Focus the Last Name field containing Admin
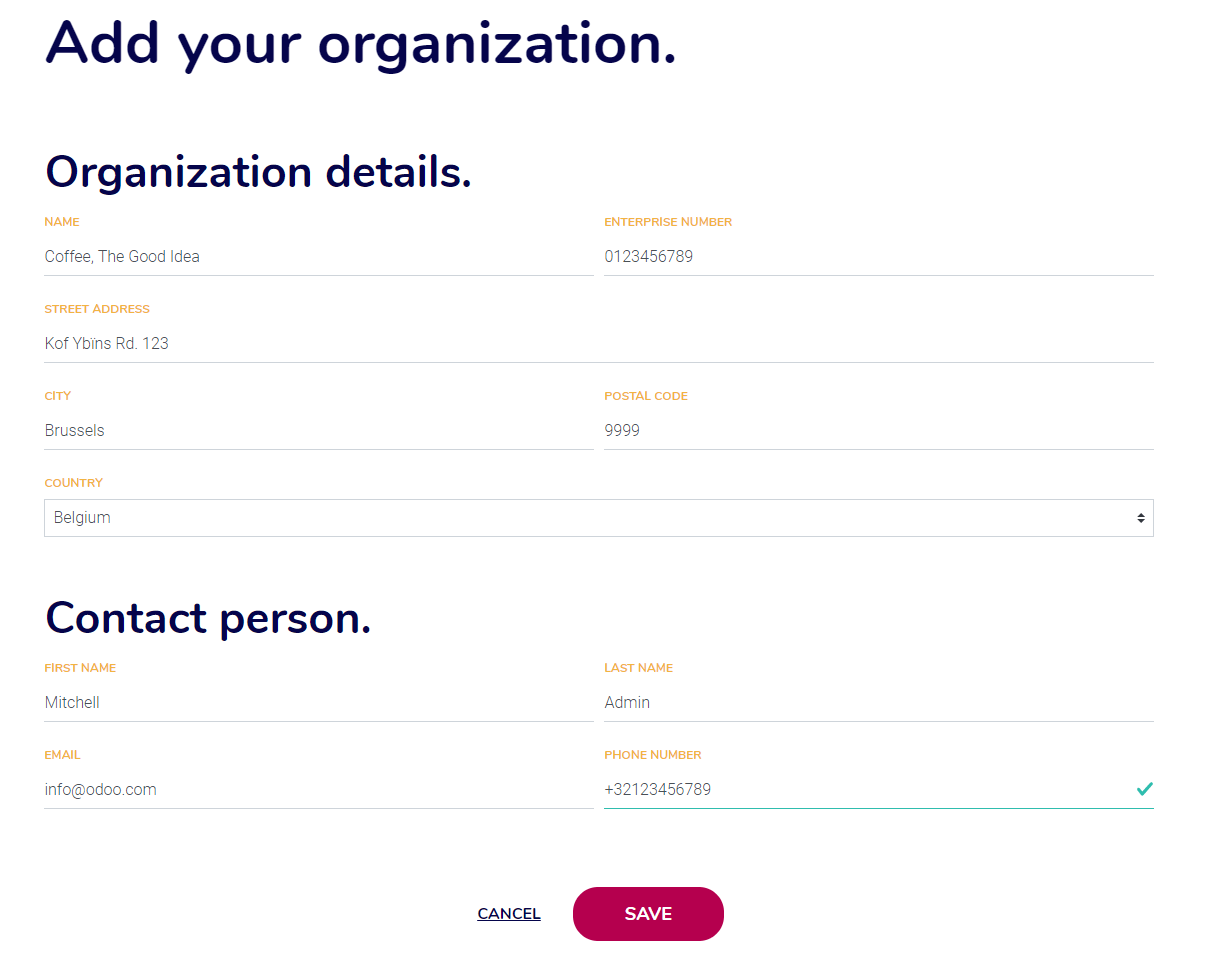Image resolution: width=1216 pixels, height=957 pixels. (x=879, y=703)
